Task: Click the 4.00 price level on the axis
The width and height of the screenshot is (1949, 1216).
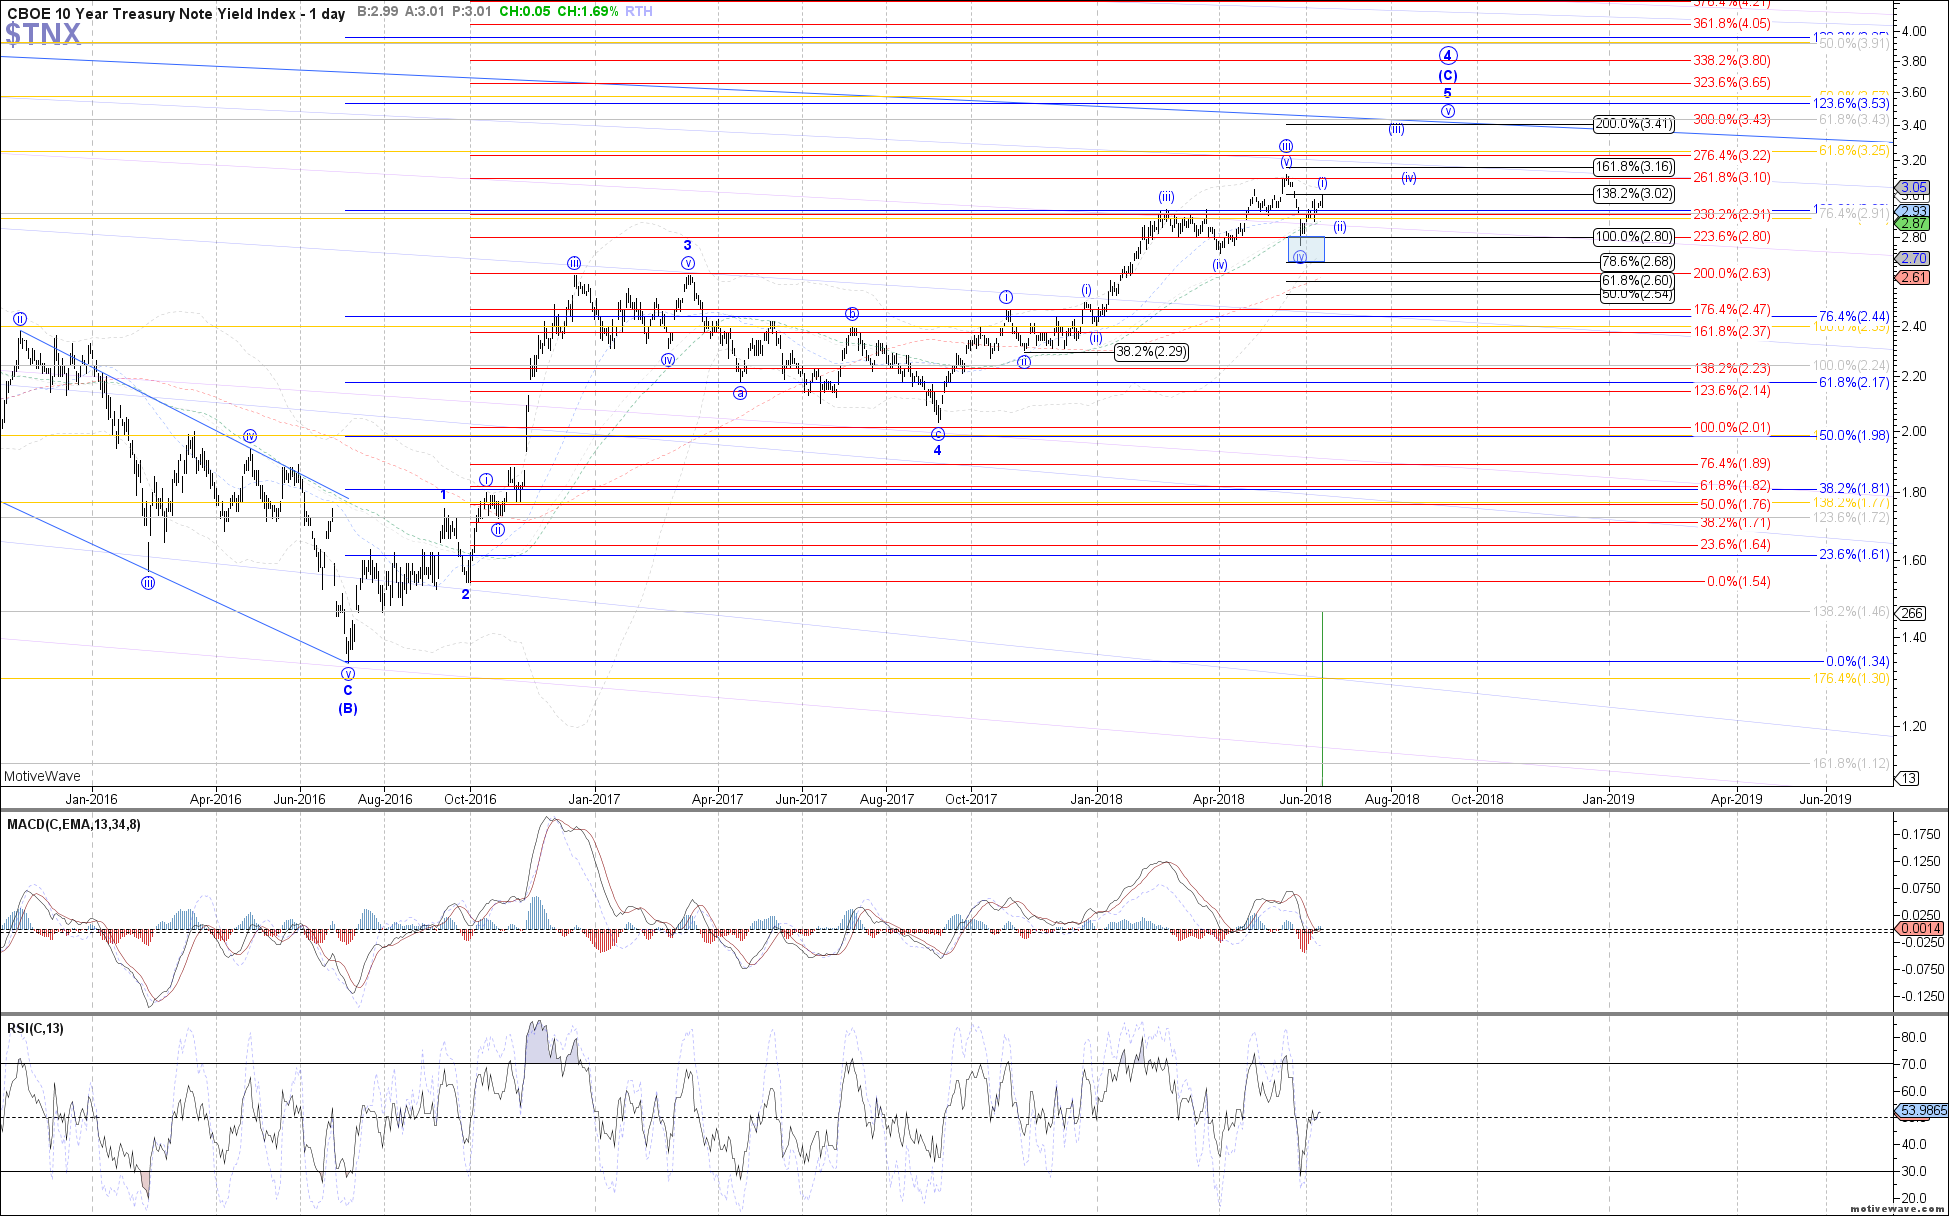Action: [1913, 31]
